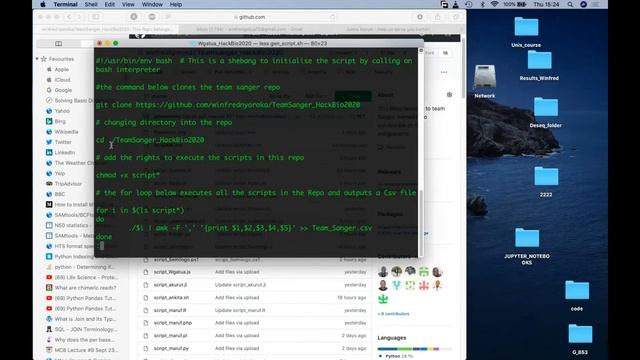This screenshot has width=640, height=360.
Task: Click the github.com address bar
Action: coord(252,17)
